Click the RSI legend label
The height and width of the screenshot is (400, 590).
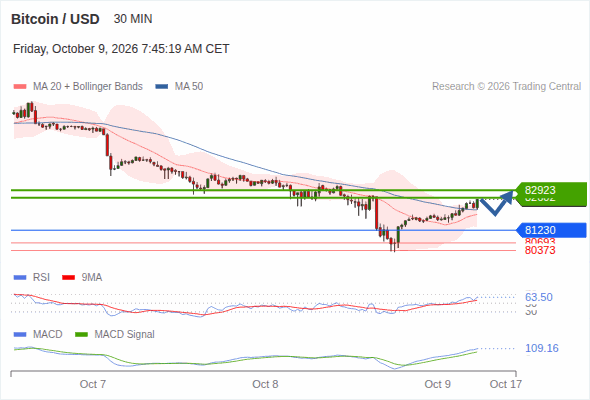[41, 277]
